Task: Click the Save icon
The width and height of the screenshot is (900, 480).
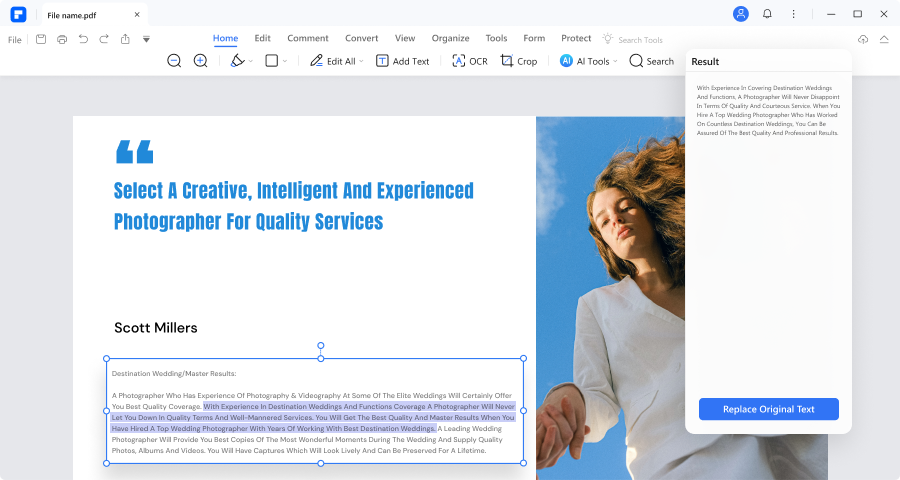Action: pos(41,39)
